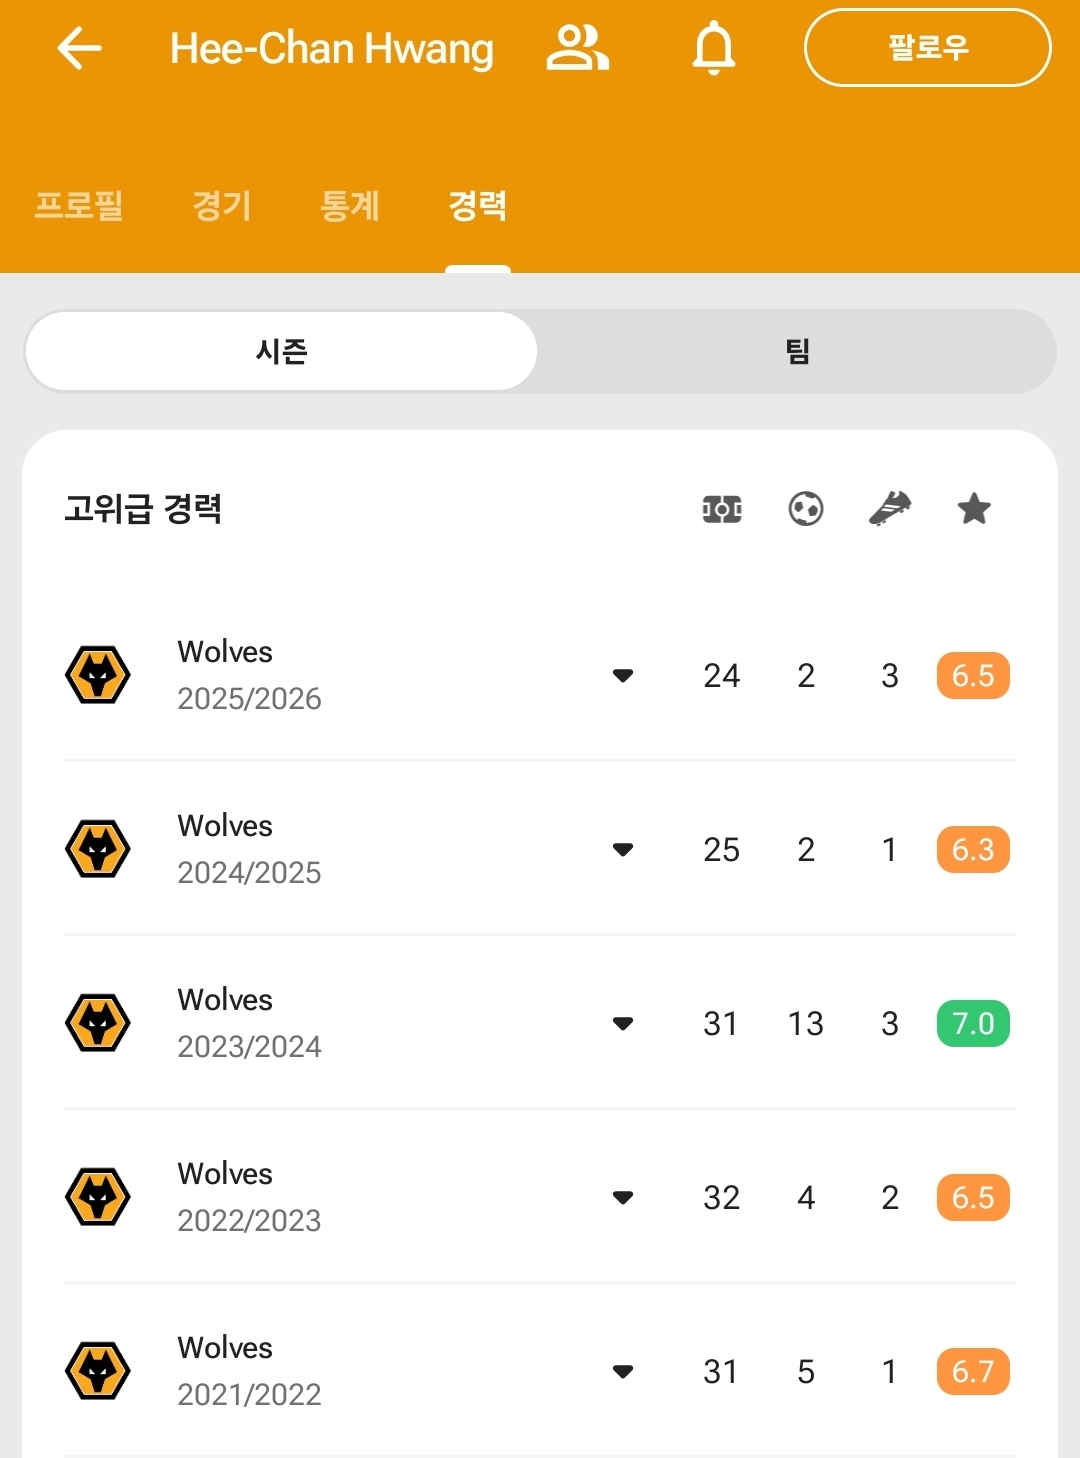Expand the Wolves 2023/2024 season row
This screenshot has height=1458, width=1080.
tap(623, 1024)
